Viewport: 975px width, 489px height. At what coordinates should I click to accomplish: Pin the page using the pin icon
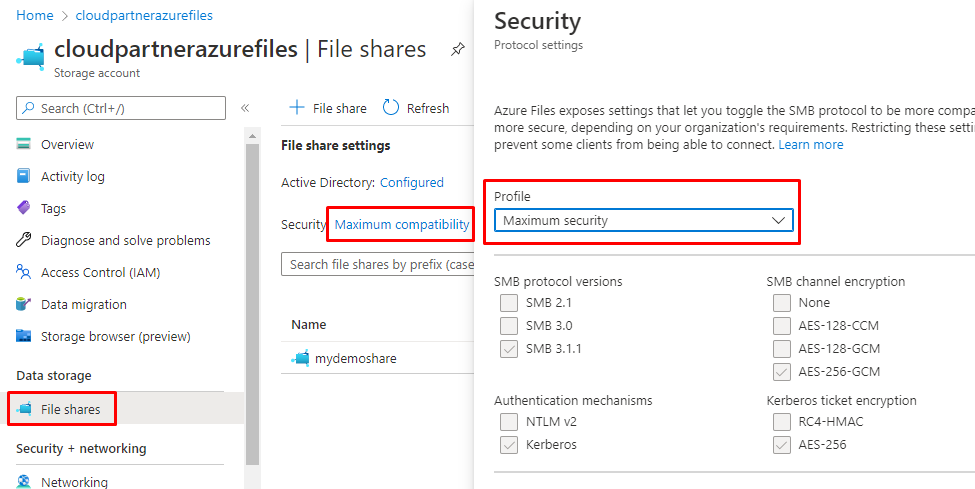pos(457,49)
